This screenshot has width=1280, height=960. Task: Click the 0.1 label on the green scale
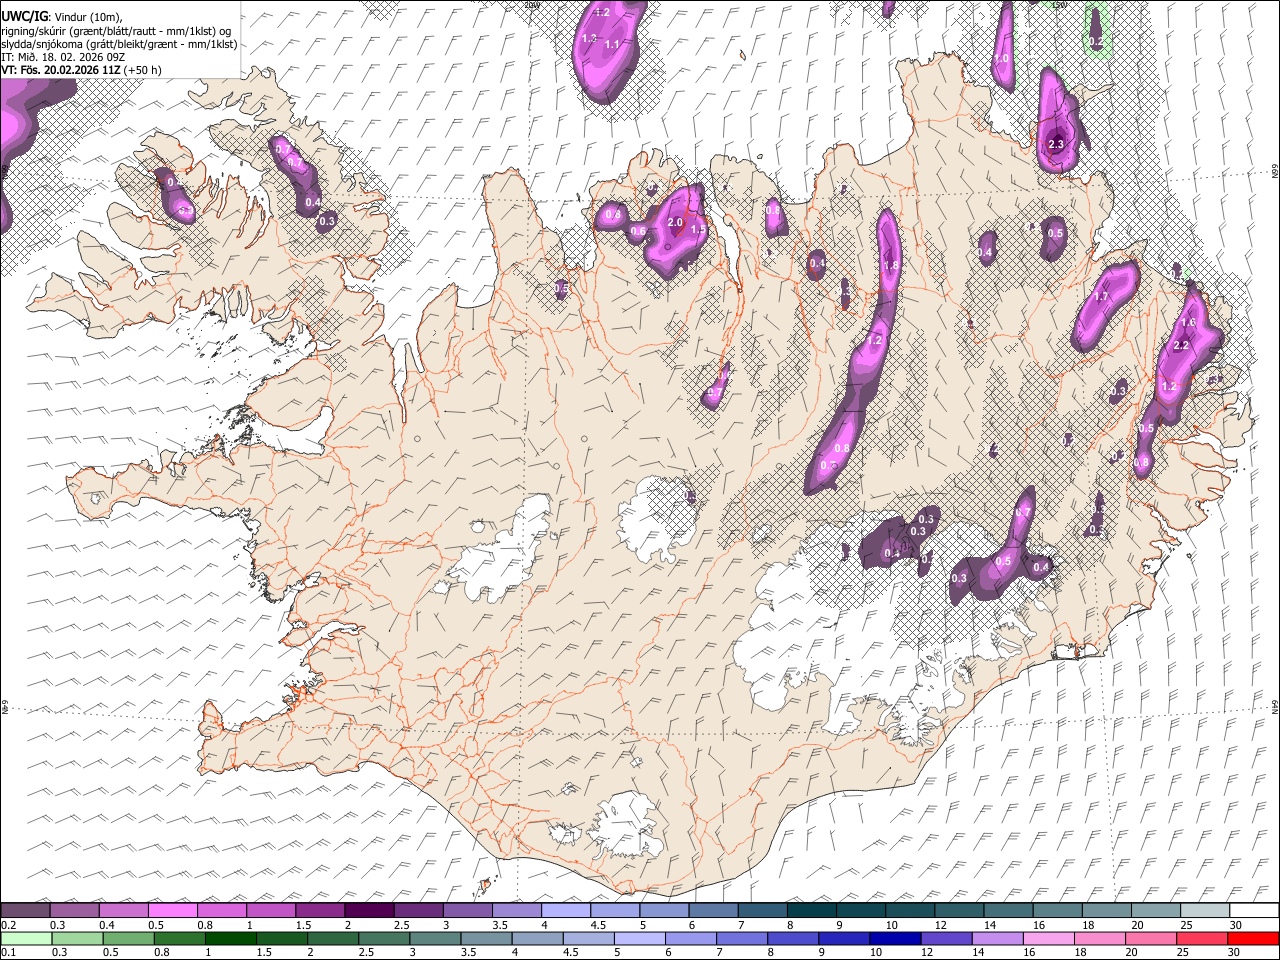coord(8,953)
